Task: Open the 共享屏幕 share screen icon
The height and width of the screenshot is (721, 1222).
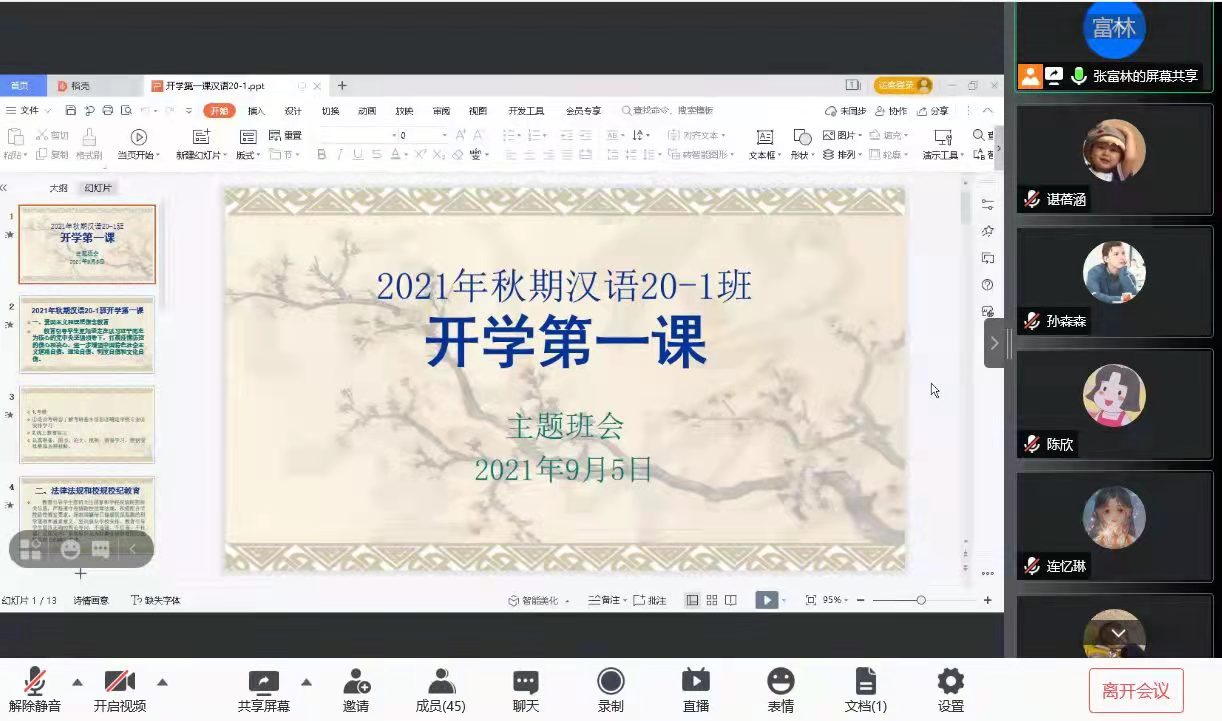Action: (264, 683)
